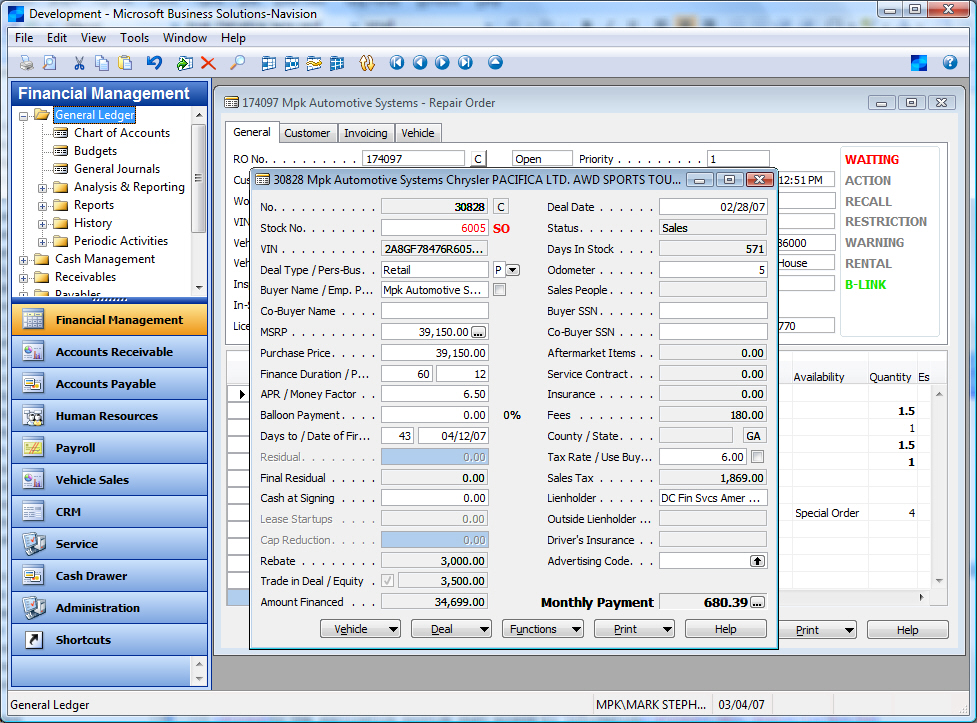The height and width of the screenshot is (723, 977).
Task: Select Chart of Accounts in the tree
Action: [122, 133]
